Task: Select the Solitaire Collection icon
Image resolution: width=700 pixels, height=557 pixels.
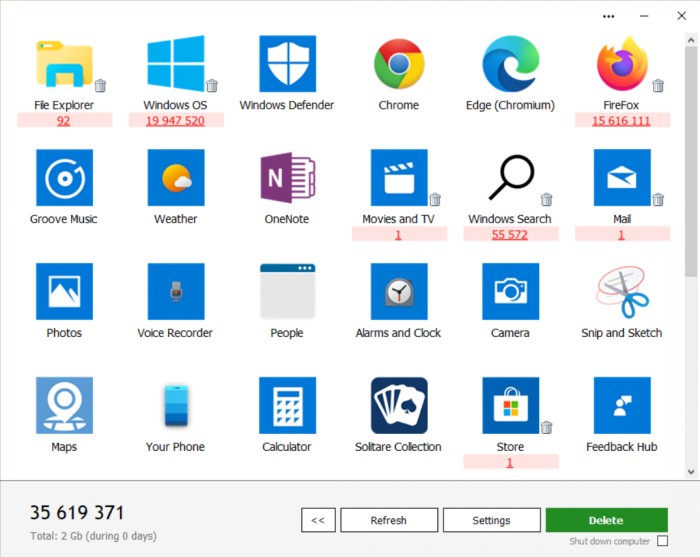Action: tap(399, 405)
